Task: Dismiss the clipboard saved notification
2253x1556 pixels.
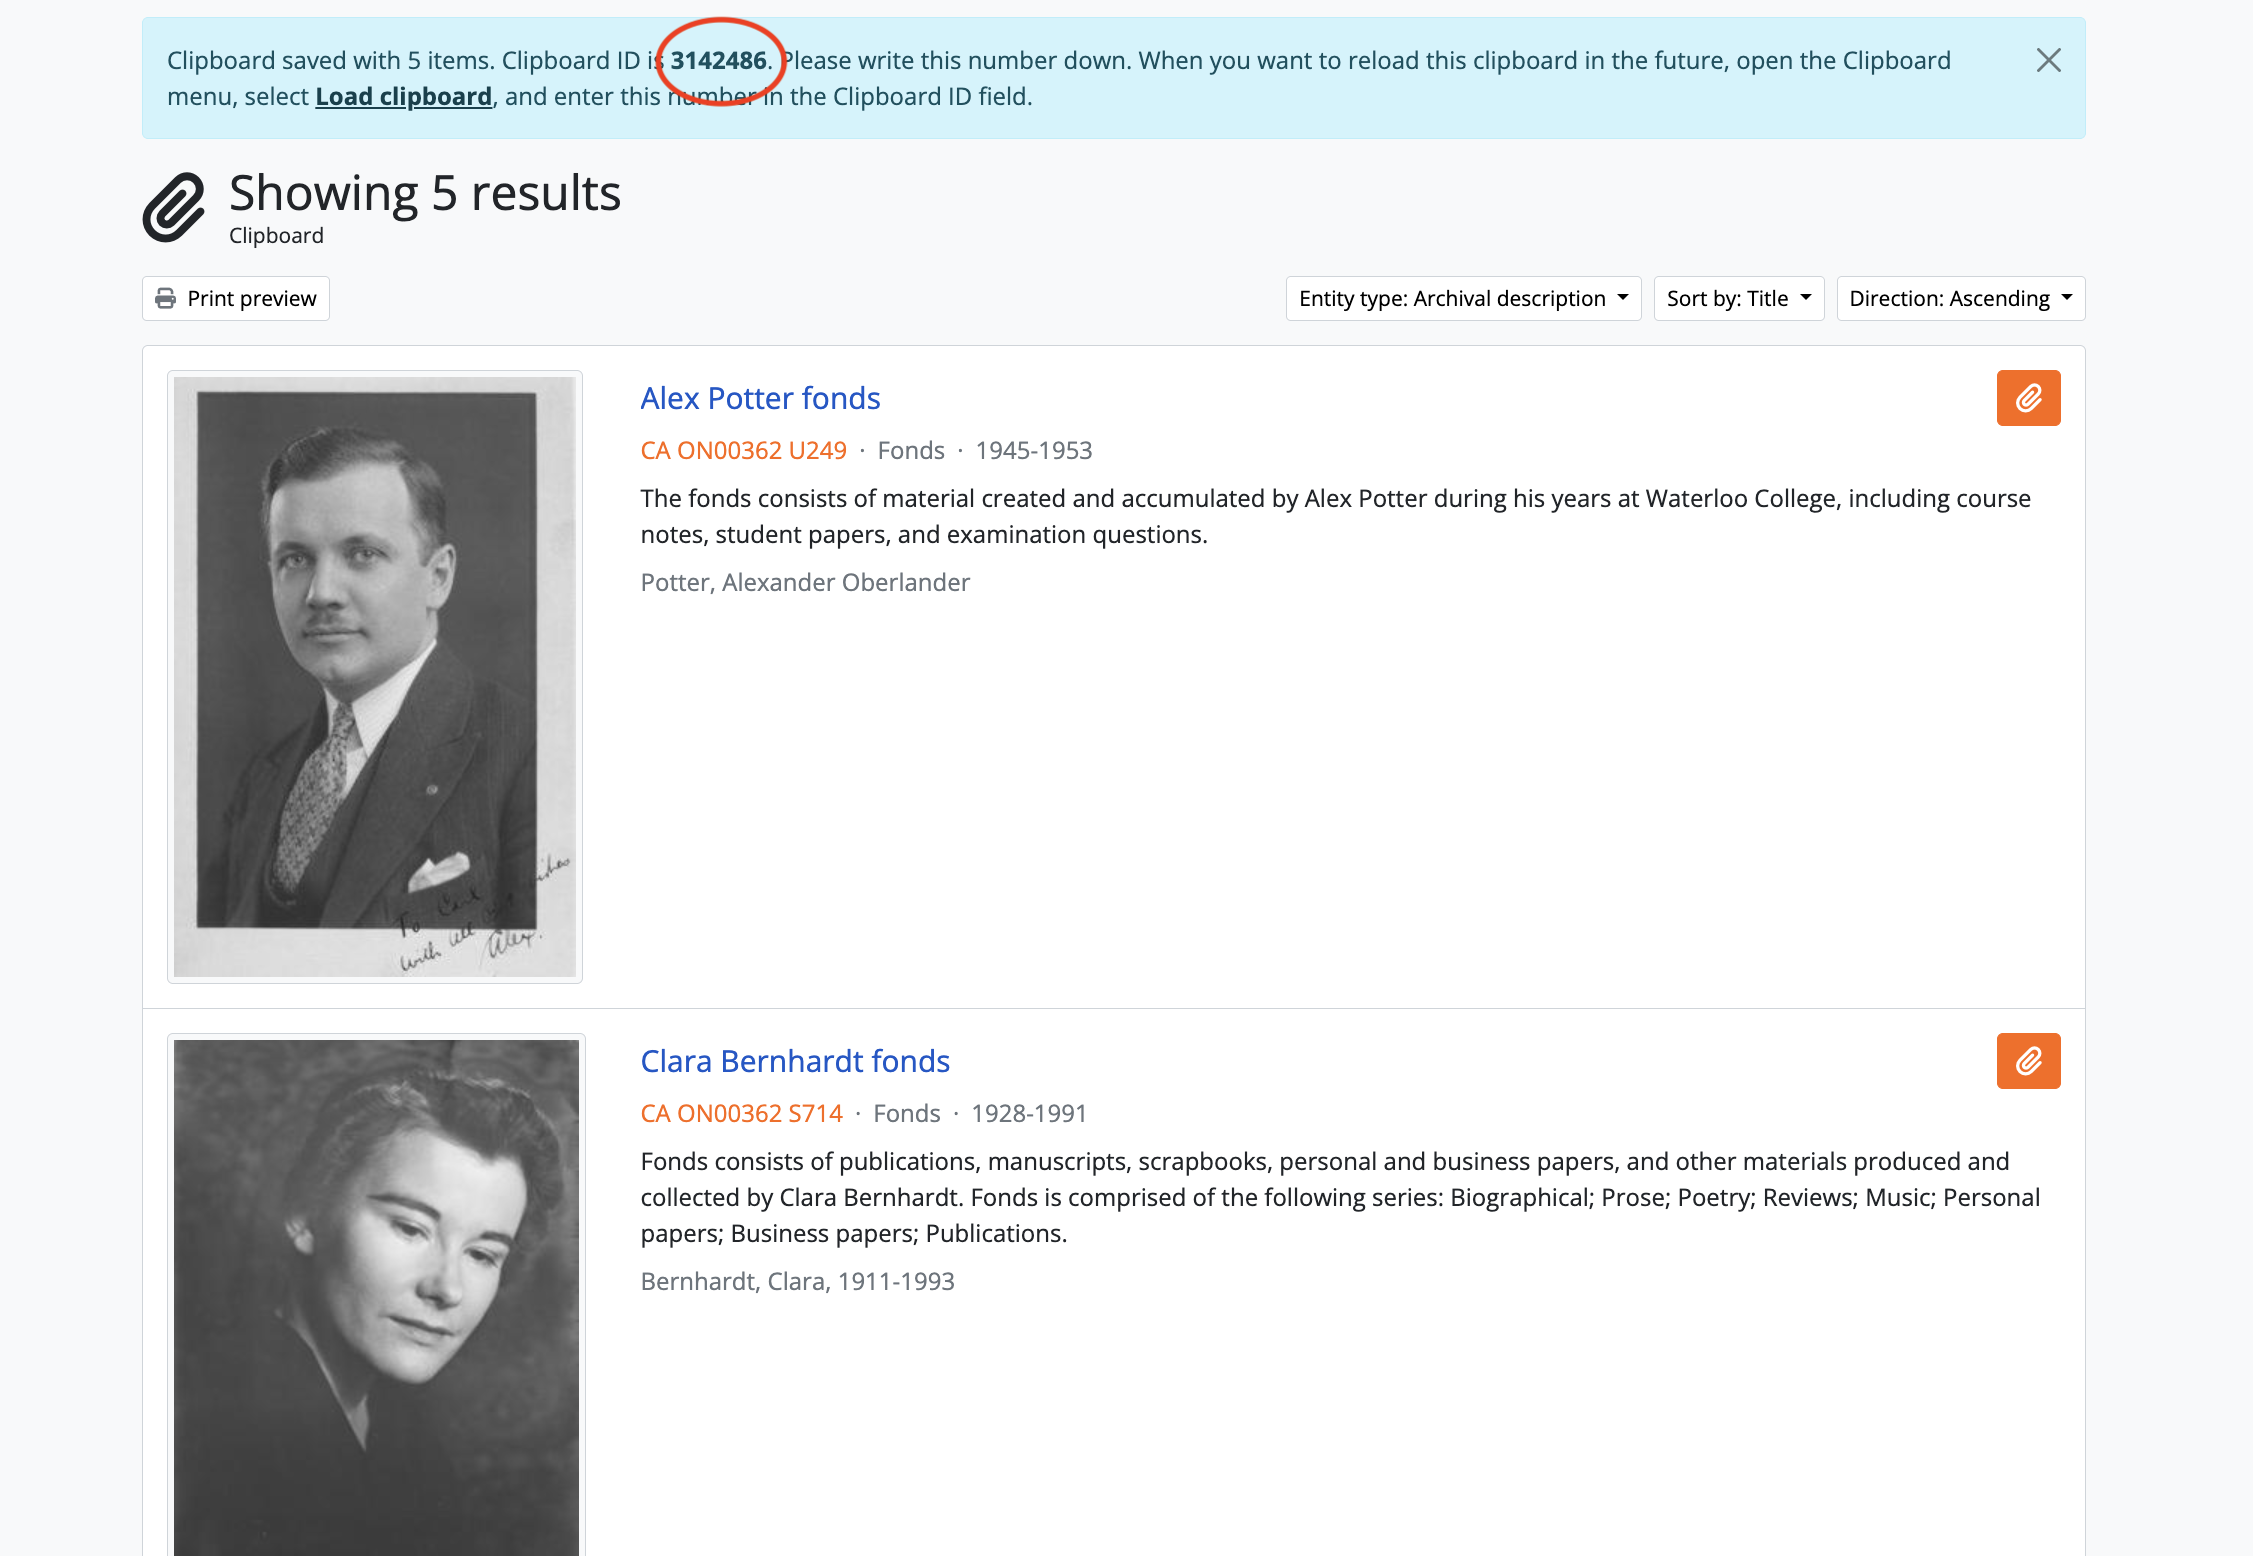Action: (x=2048, y=61)
